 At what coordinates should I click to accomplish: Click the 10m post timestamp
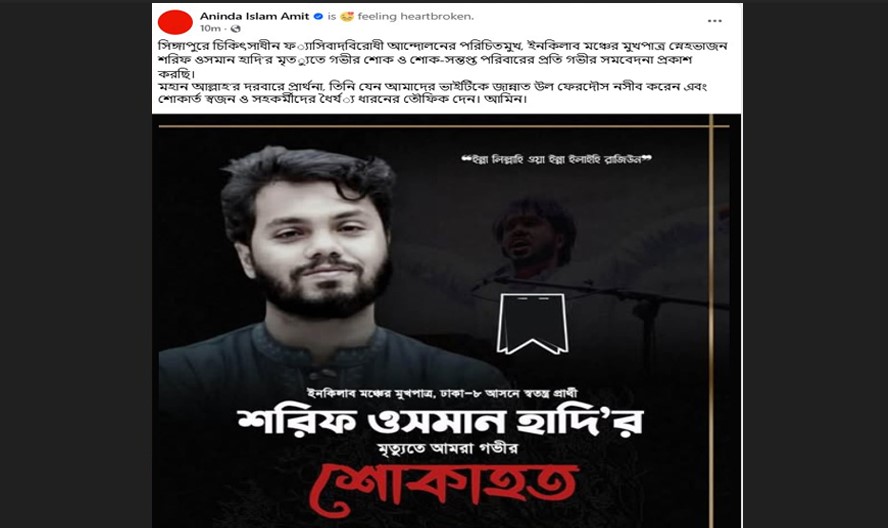210,28
